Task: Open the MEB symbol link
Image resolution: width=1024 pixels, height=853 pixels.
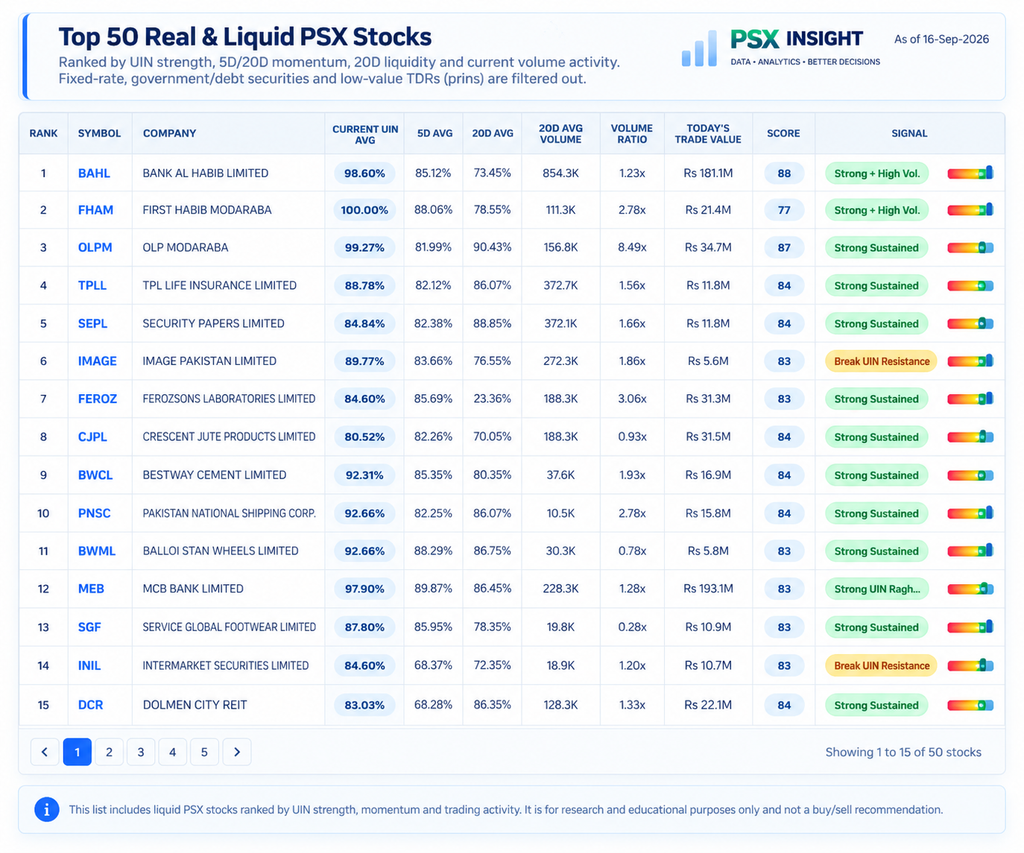Action: pos(91,588)
